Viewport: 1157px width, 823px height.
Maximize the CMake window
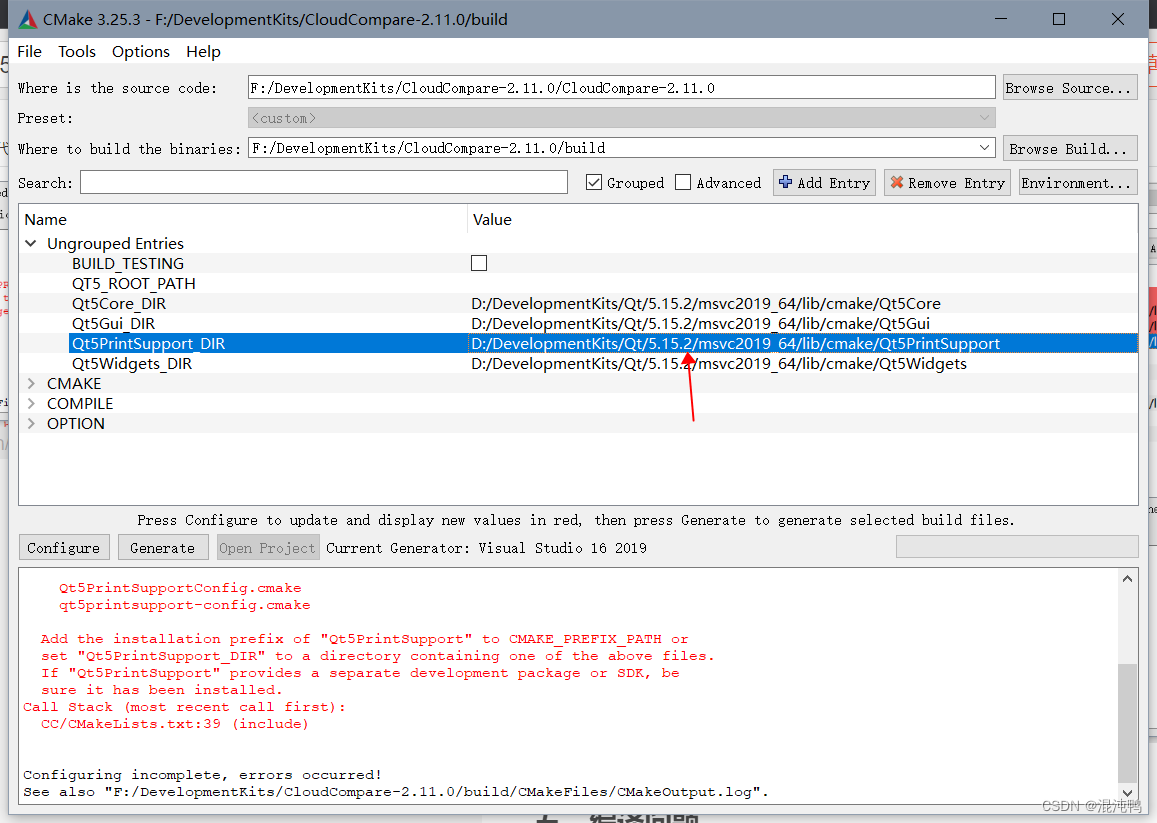pos(1059,19)
